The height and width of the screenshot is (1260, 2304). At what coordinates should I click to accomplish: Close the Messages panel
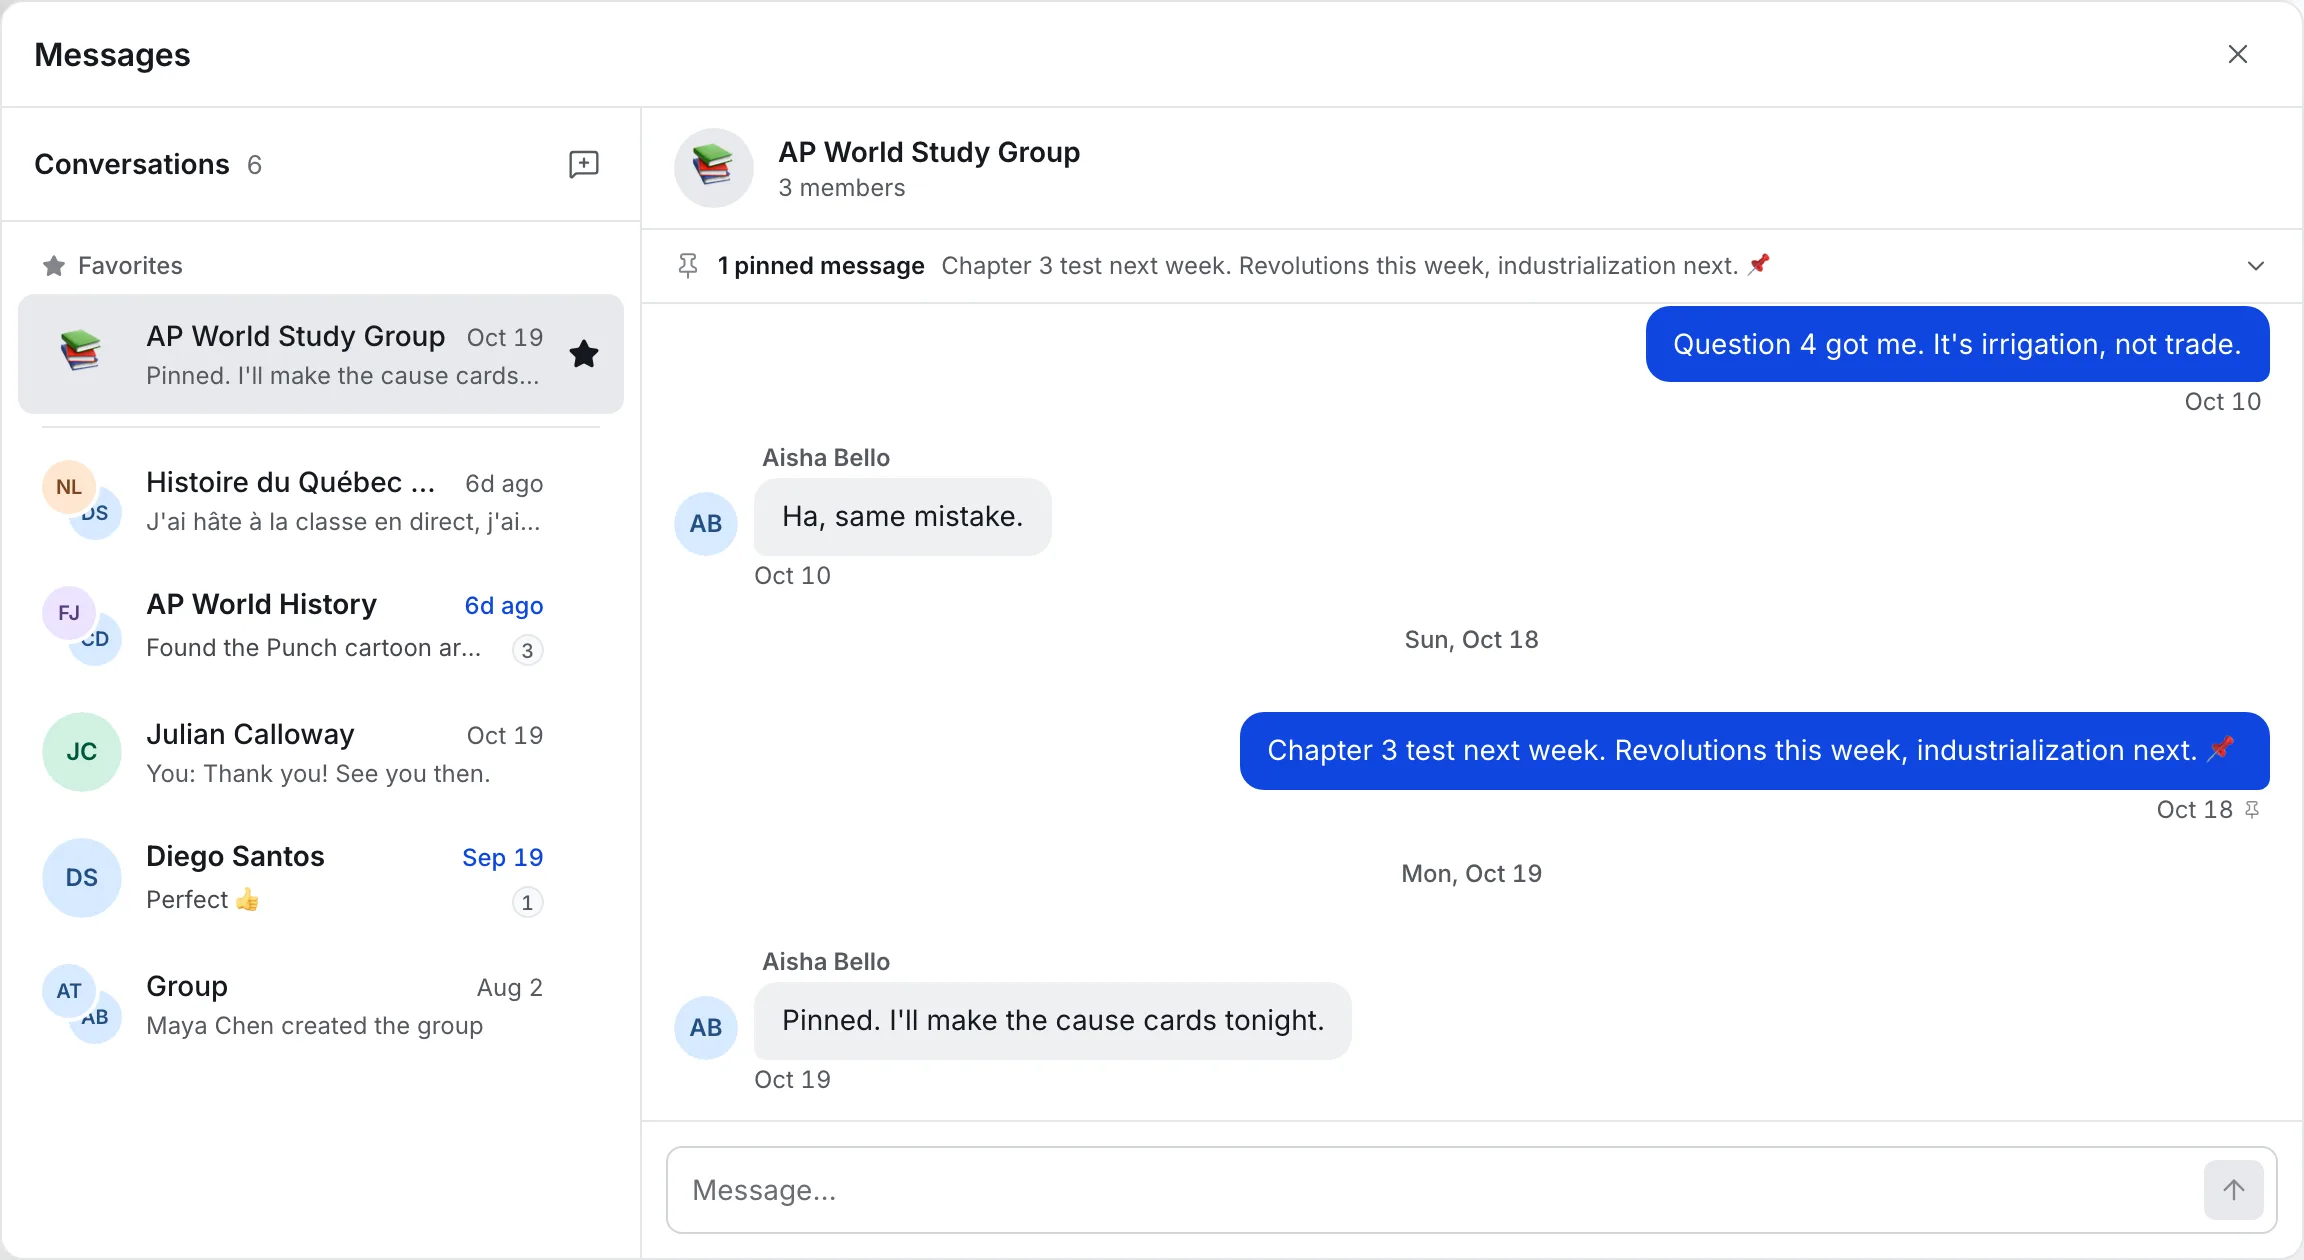coord(2238,54)
